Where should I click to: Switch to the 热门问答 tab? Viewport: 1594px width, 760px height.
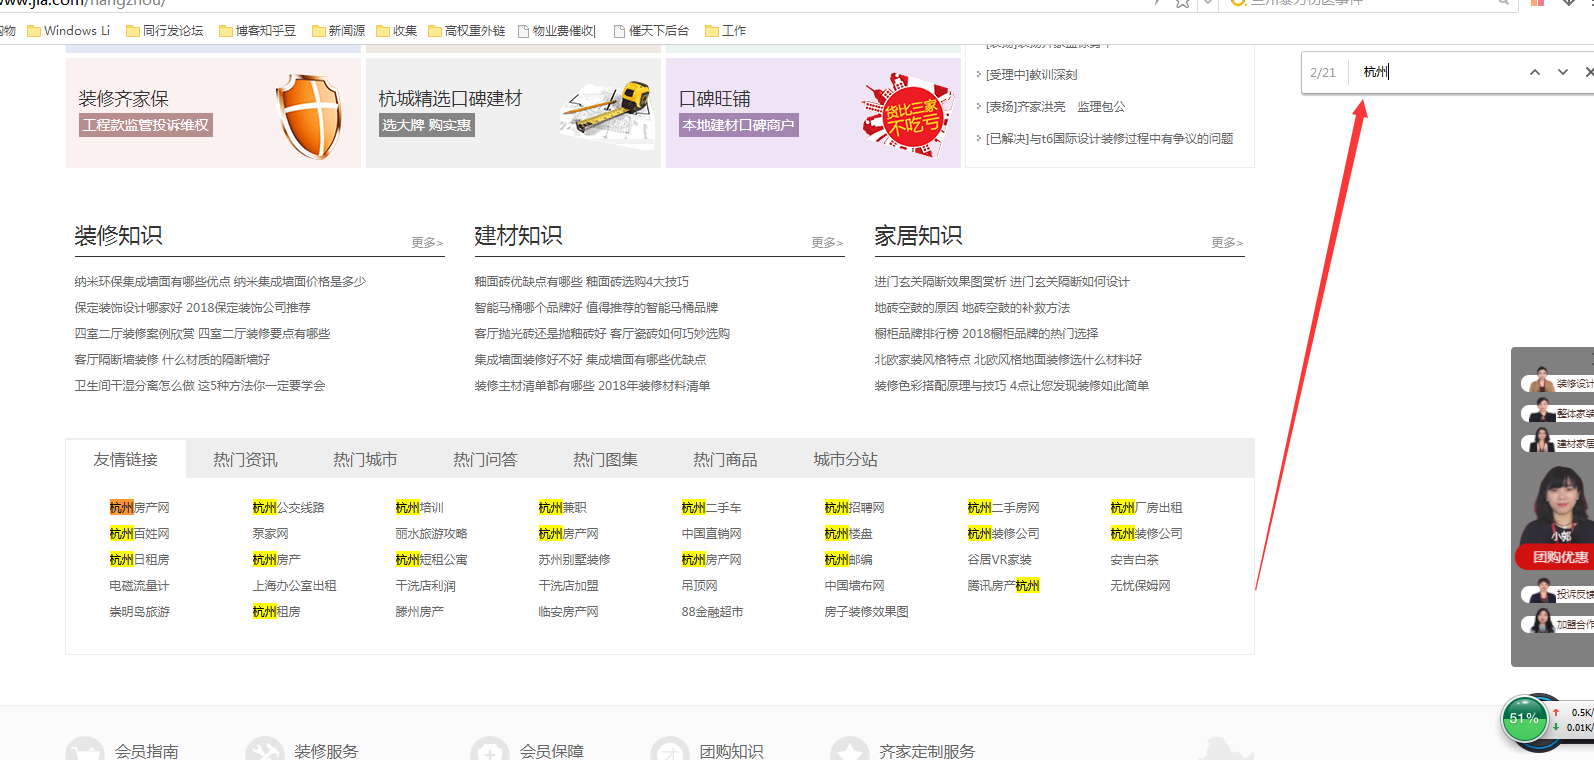pos(485,459)
